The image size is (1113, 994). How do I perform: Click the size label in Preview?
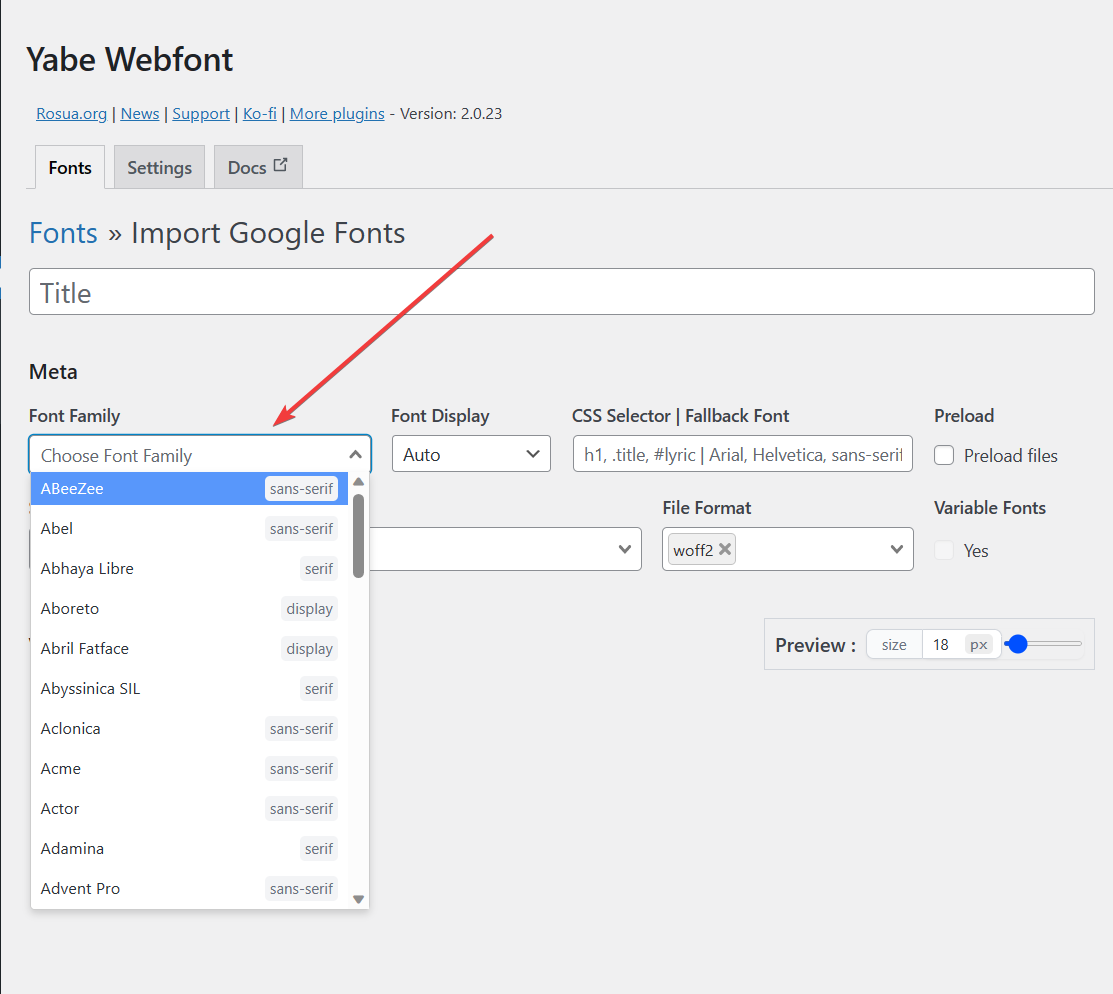tap(894, 645)
